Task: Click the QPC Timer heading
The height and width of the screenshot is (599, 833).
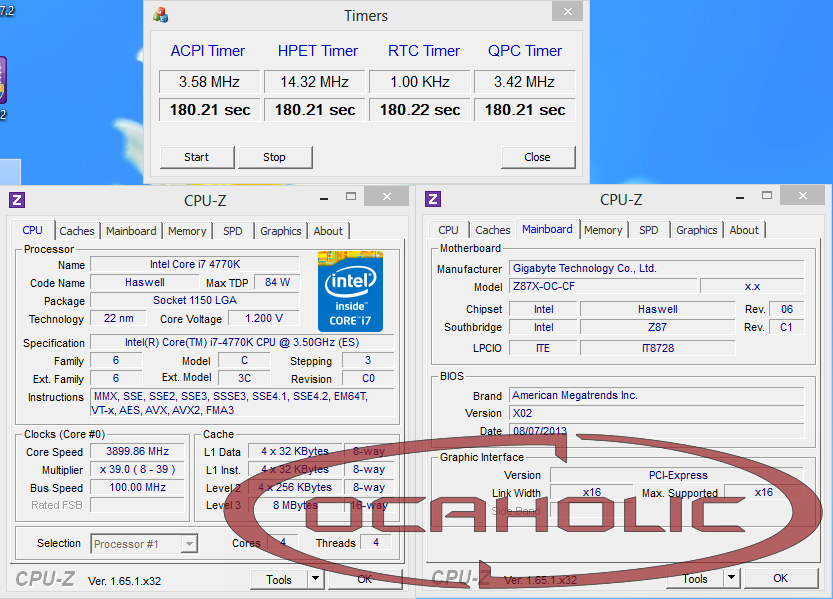Action: [525, 51]
